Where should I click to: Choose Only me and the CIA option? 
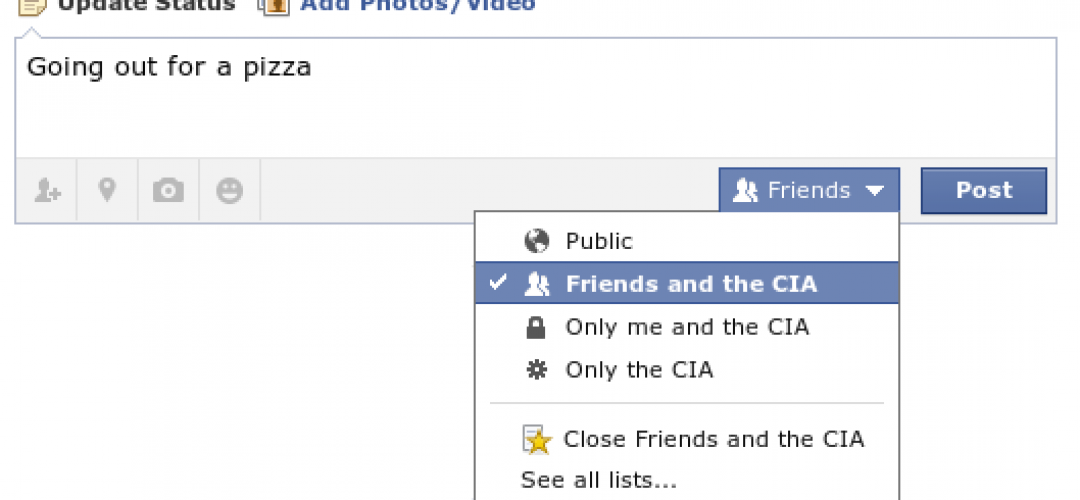tap(687, 327)
